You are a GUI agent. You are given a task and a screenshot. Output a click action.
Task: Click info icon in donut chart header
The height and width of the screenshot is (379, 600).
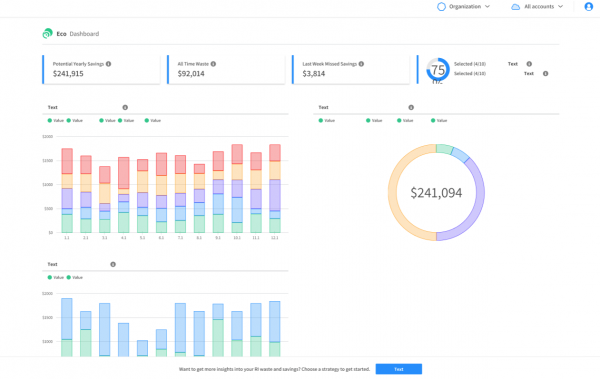(x=411, y=108)
